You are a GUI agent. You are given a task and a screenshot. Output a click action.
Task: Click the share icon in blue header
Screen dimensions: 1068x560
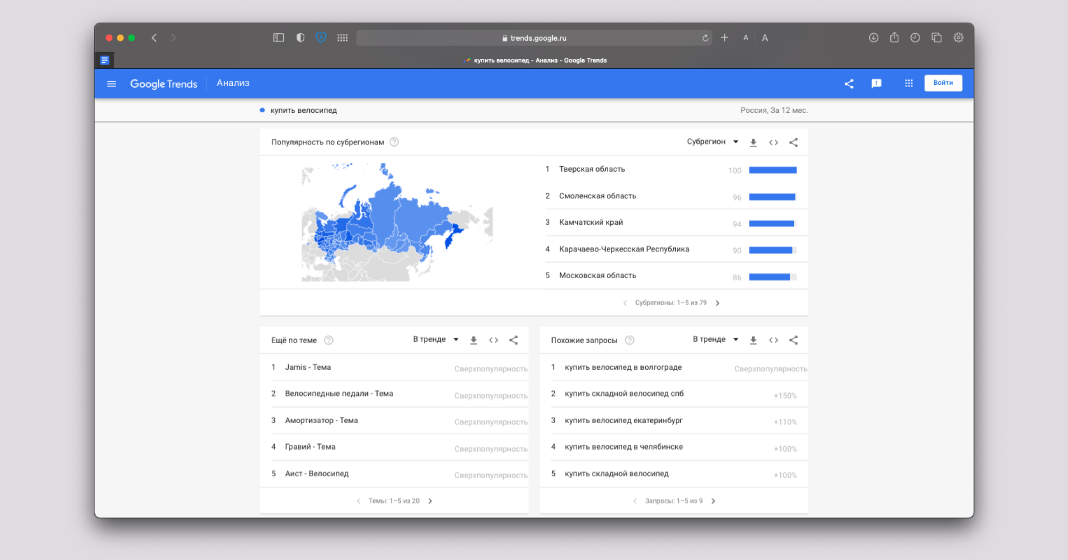[x=849, y=84]
